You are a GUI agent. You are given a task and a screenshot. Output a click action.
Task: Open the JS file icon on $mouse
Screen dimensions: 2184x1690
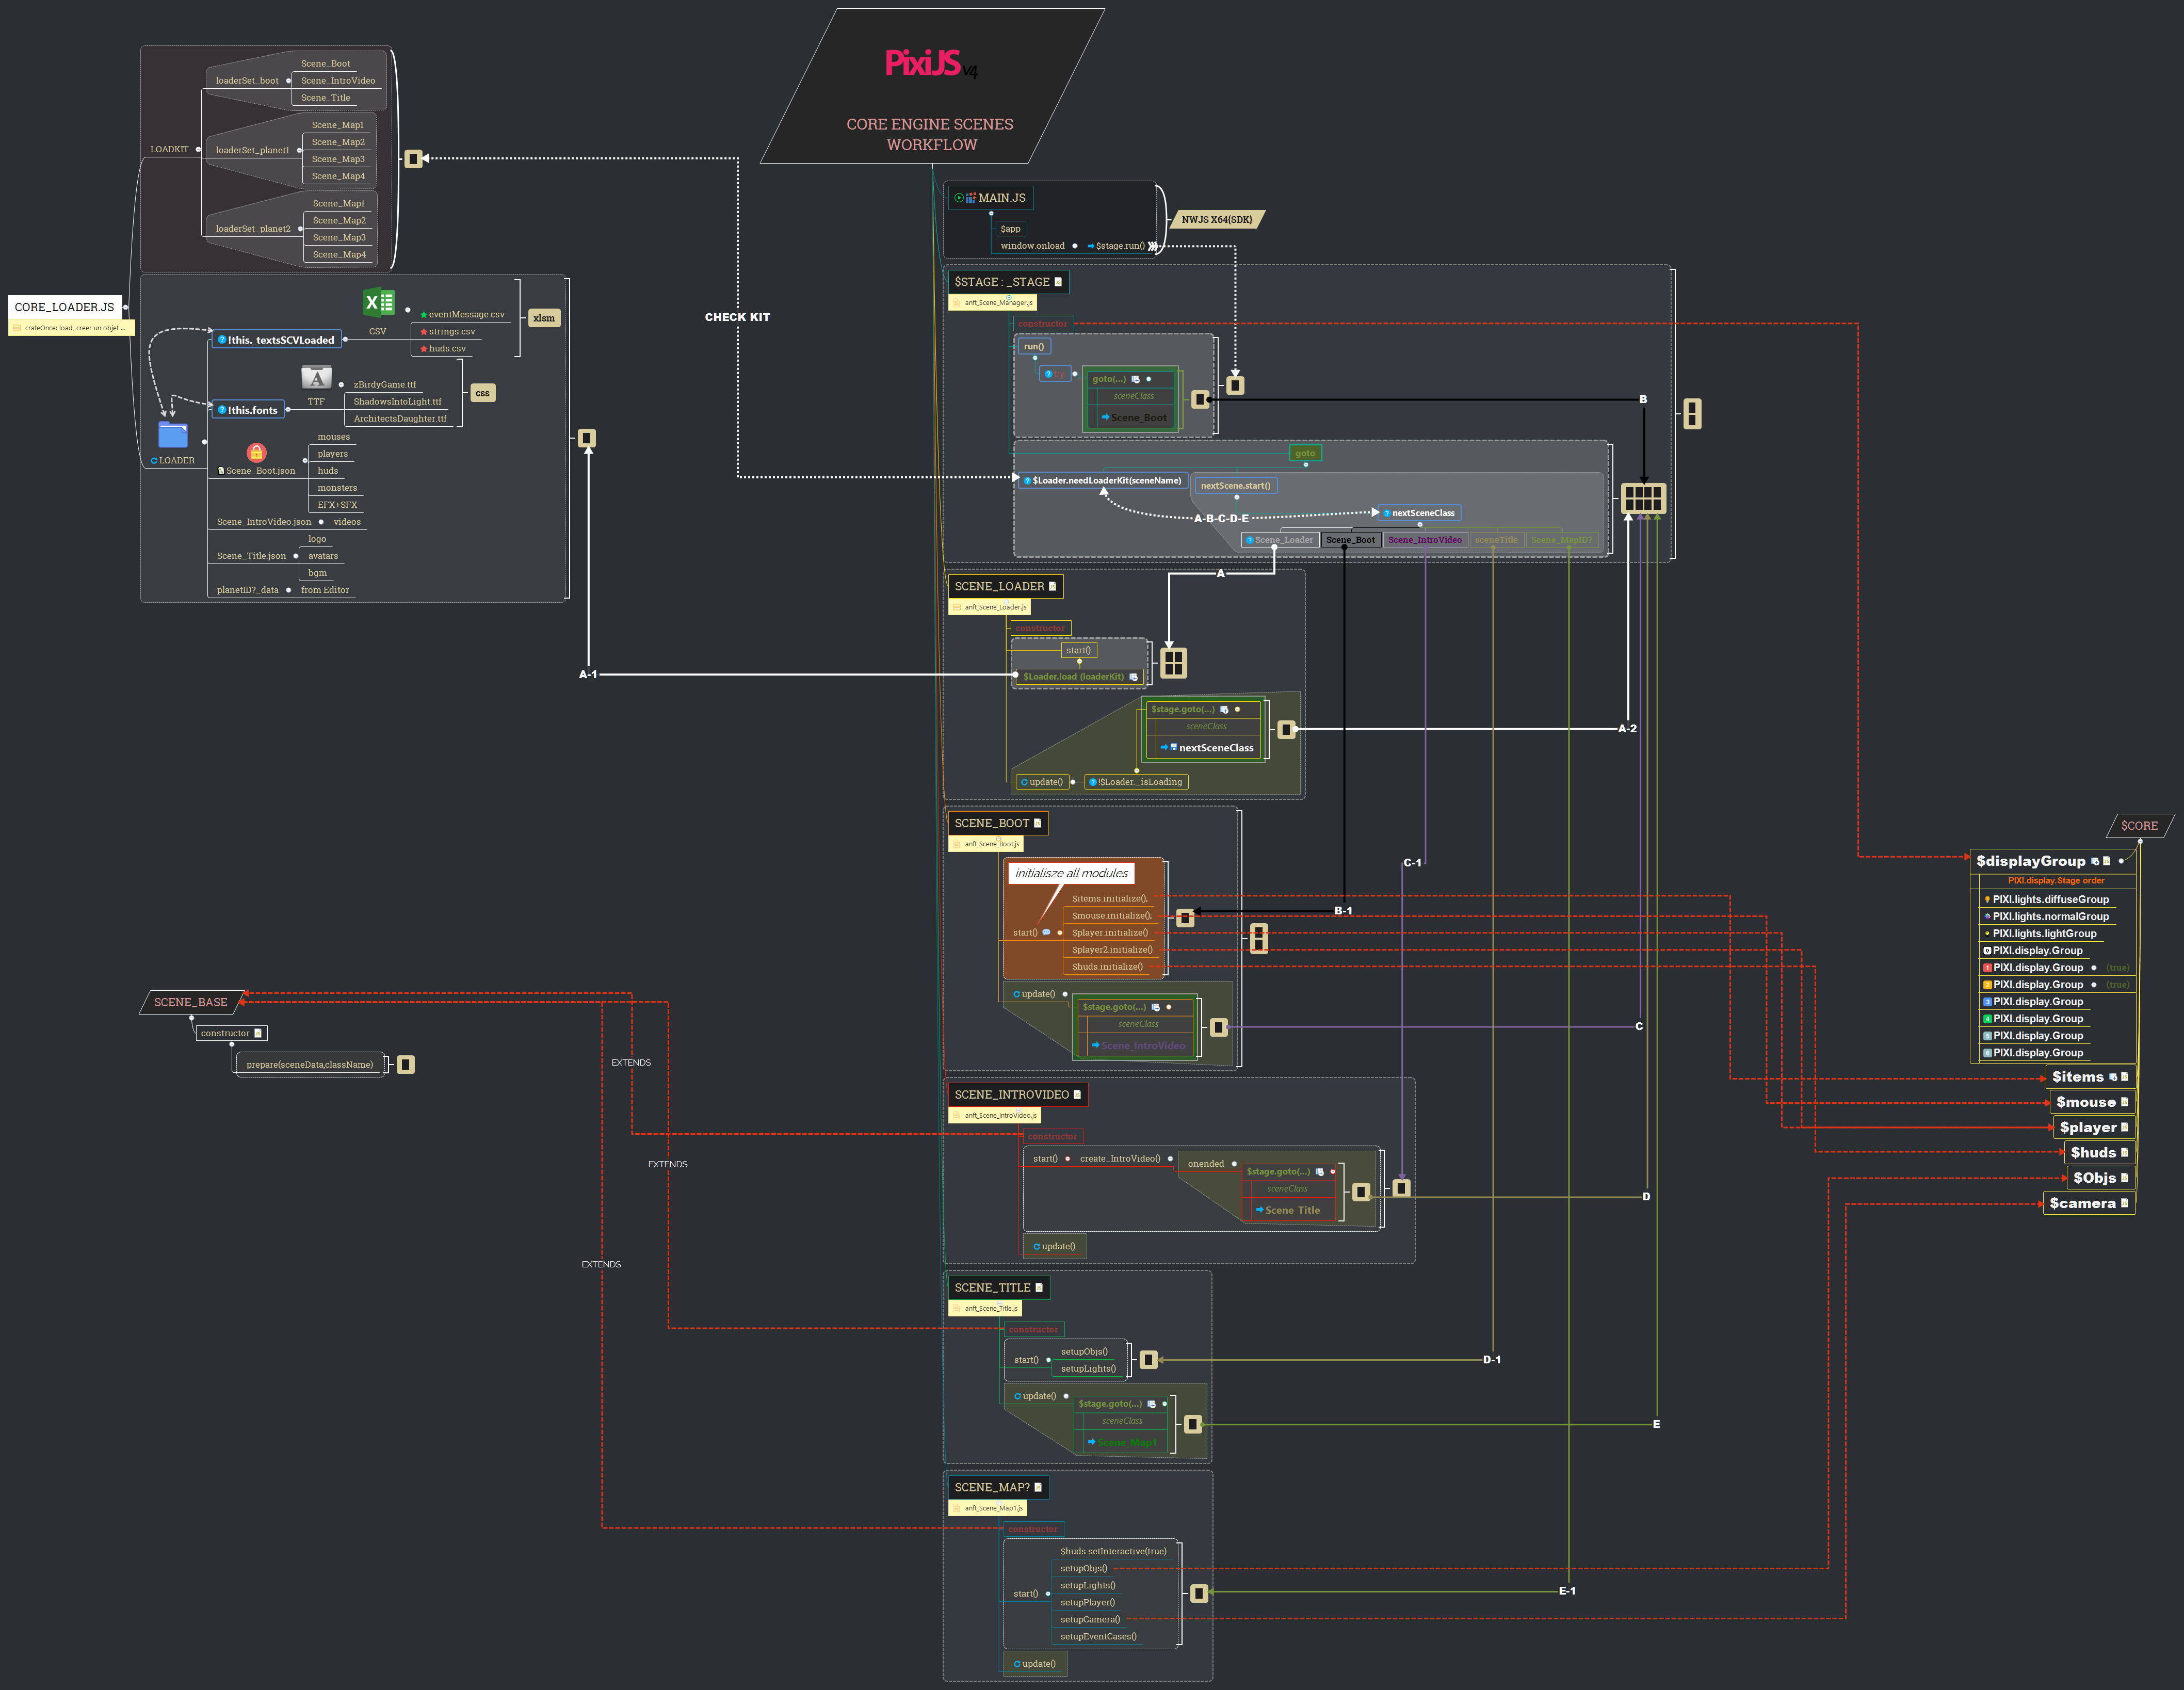coord(2124,1102)
